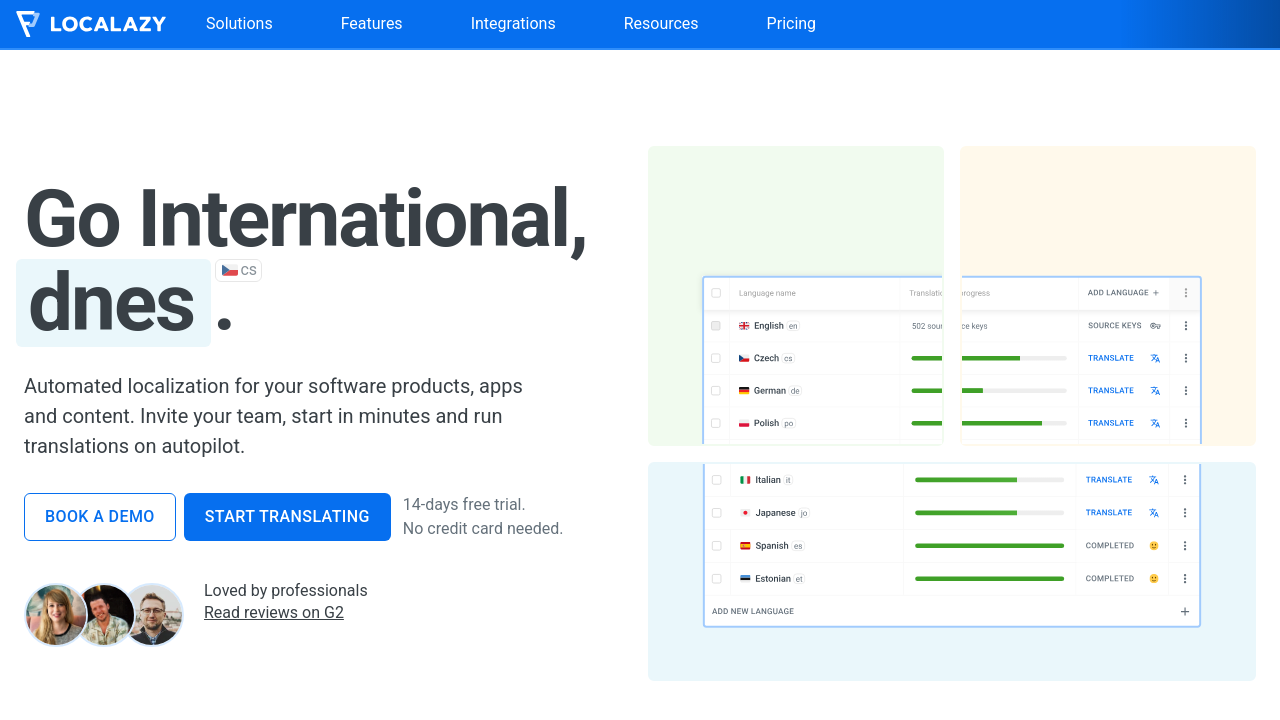The width and height of the screenshot is (1280, 720).
Task: Click plus icon in Add New Language row
Action: (1185, 611)
